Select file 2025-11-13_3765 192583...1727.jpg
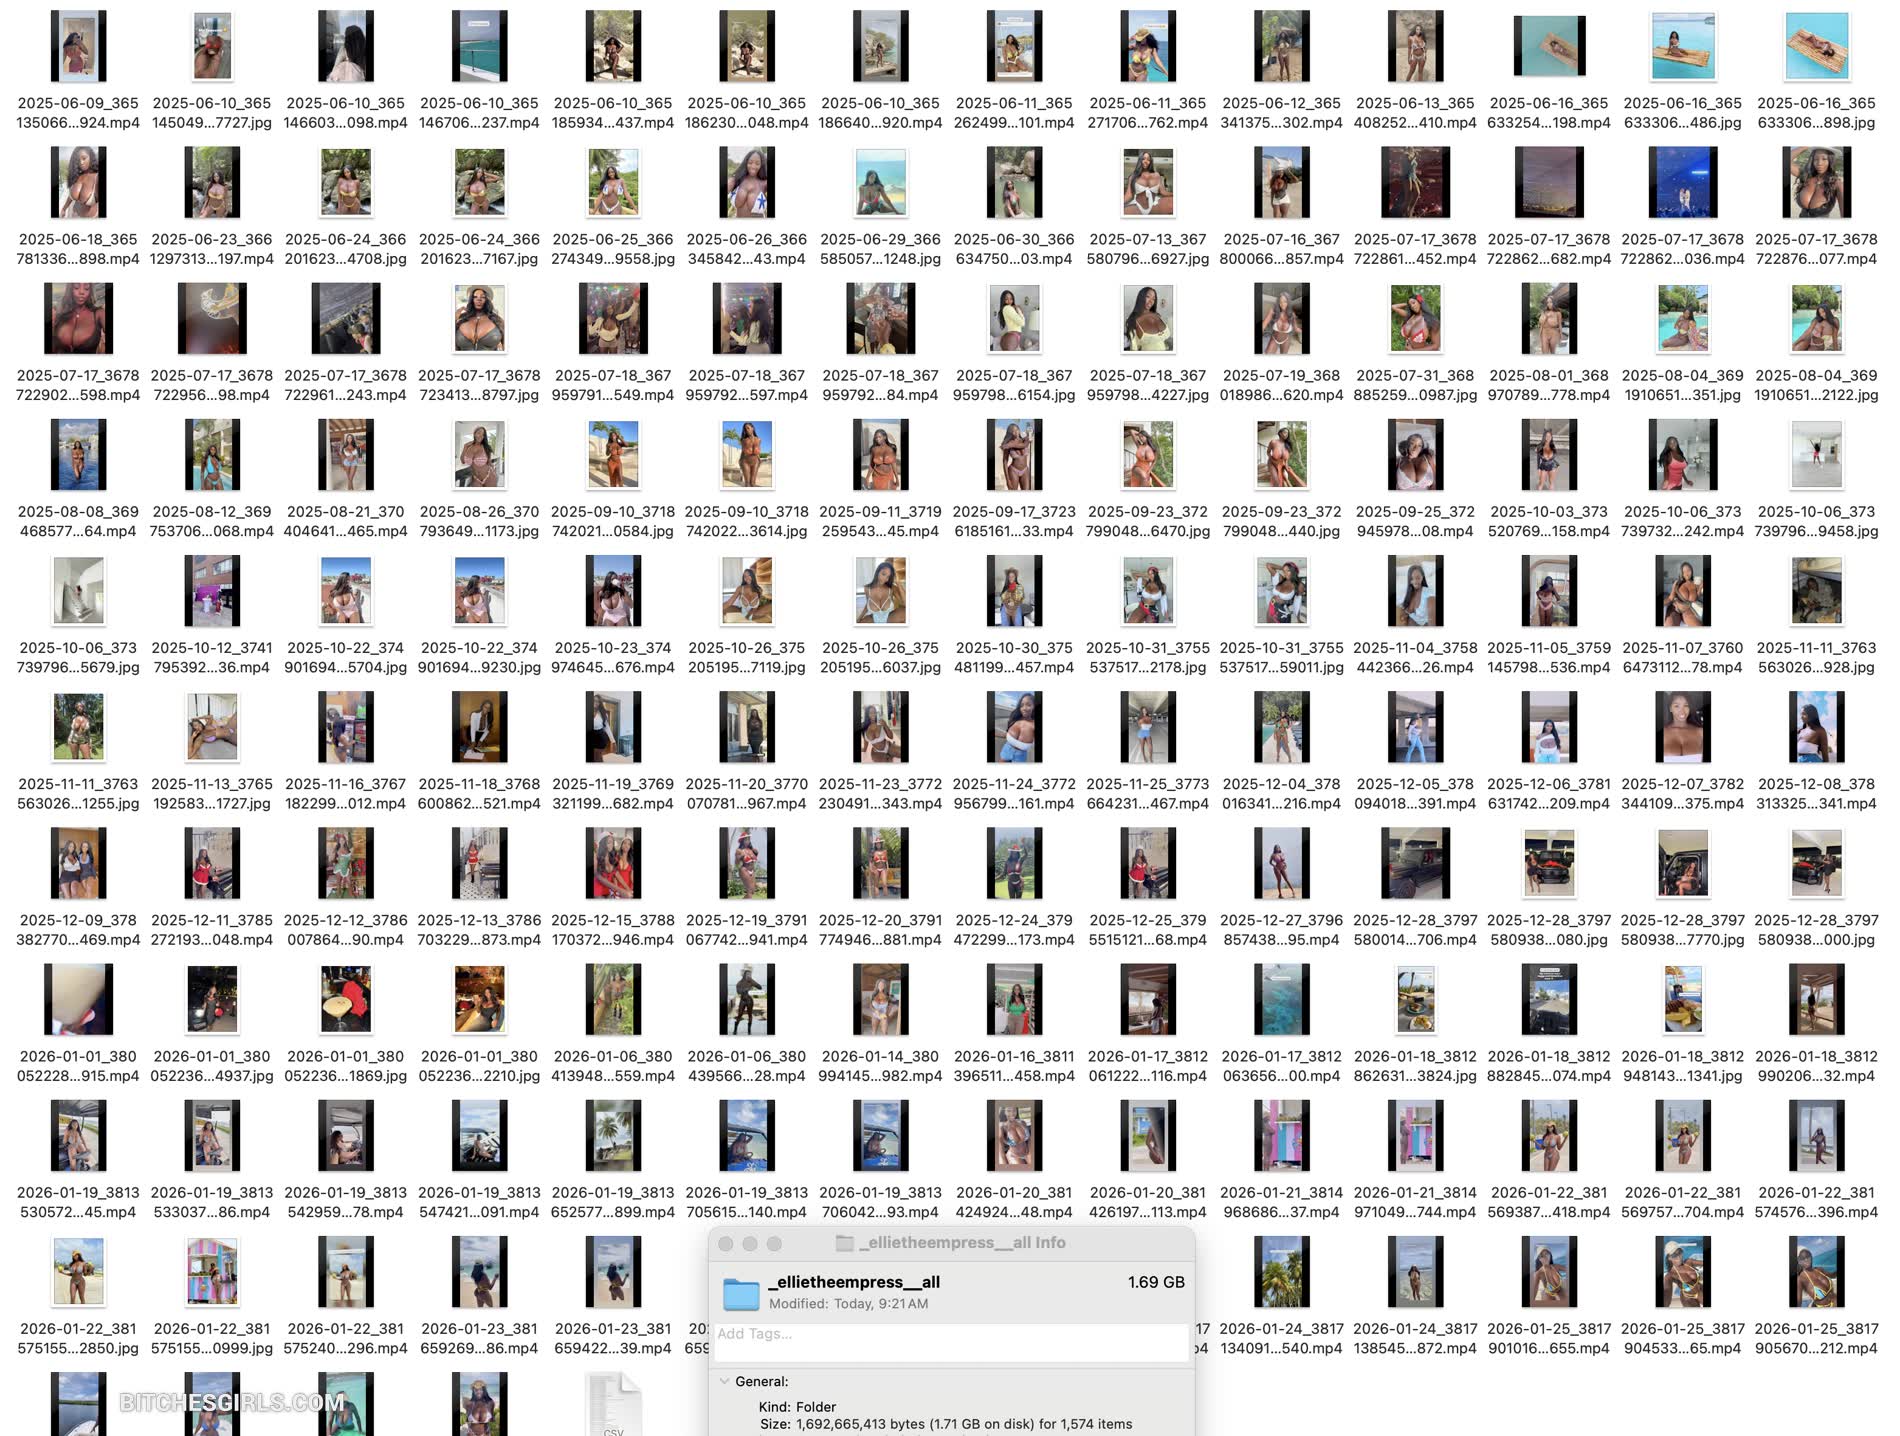 212,727
